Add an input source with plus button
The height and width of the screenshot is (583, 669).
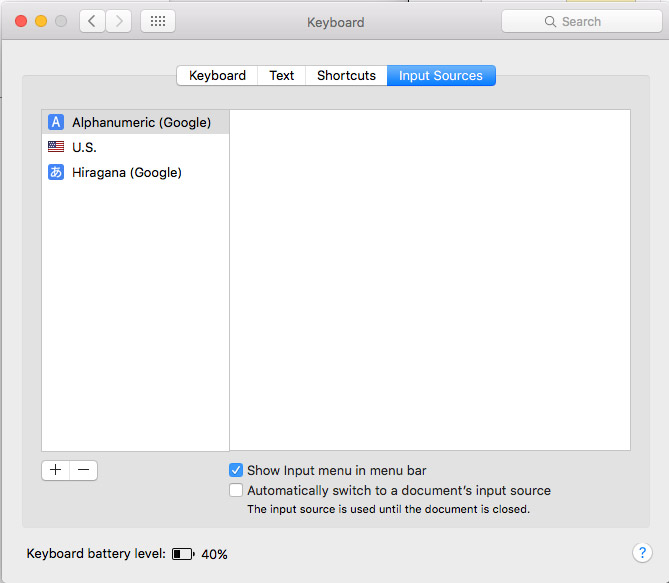(x=55, y=470)
